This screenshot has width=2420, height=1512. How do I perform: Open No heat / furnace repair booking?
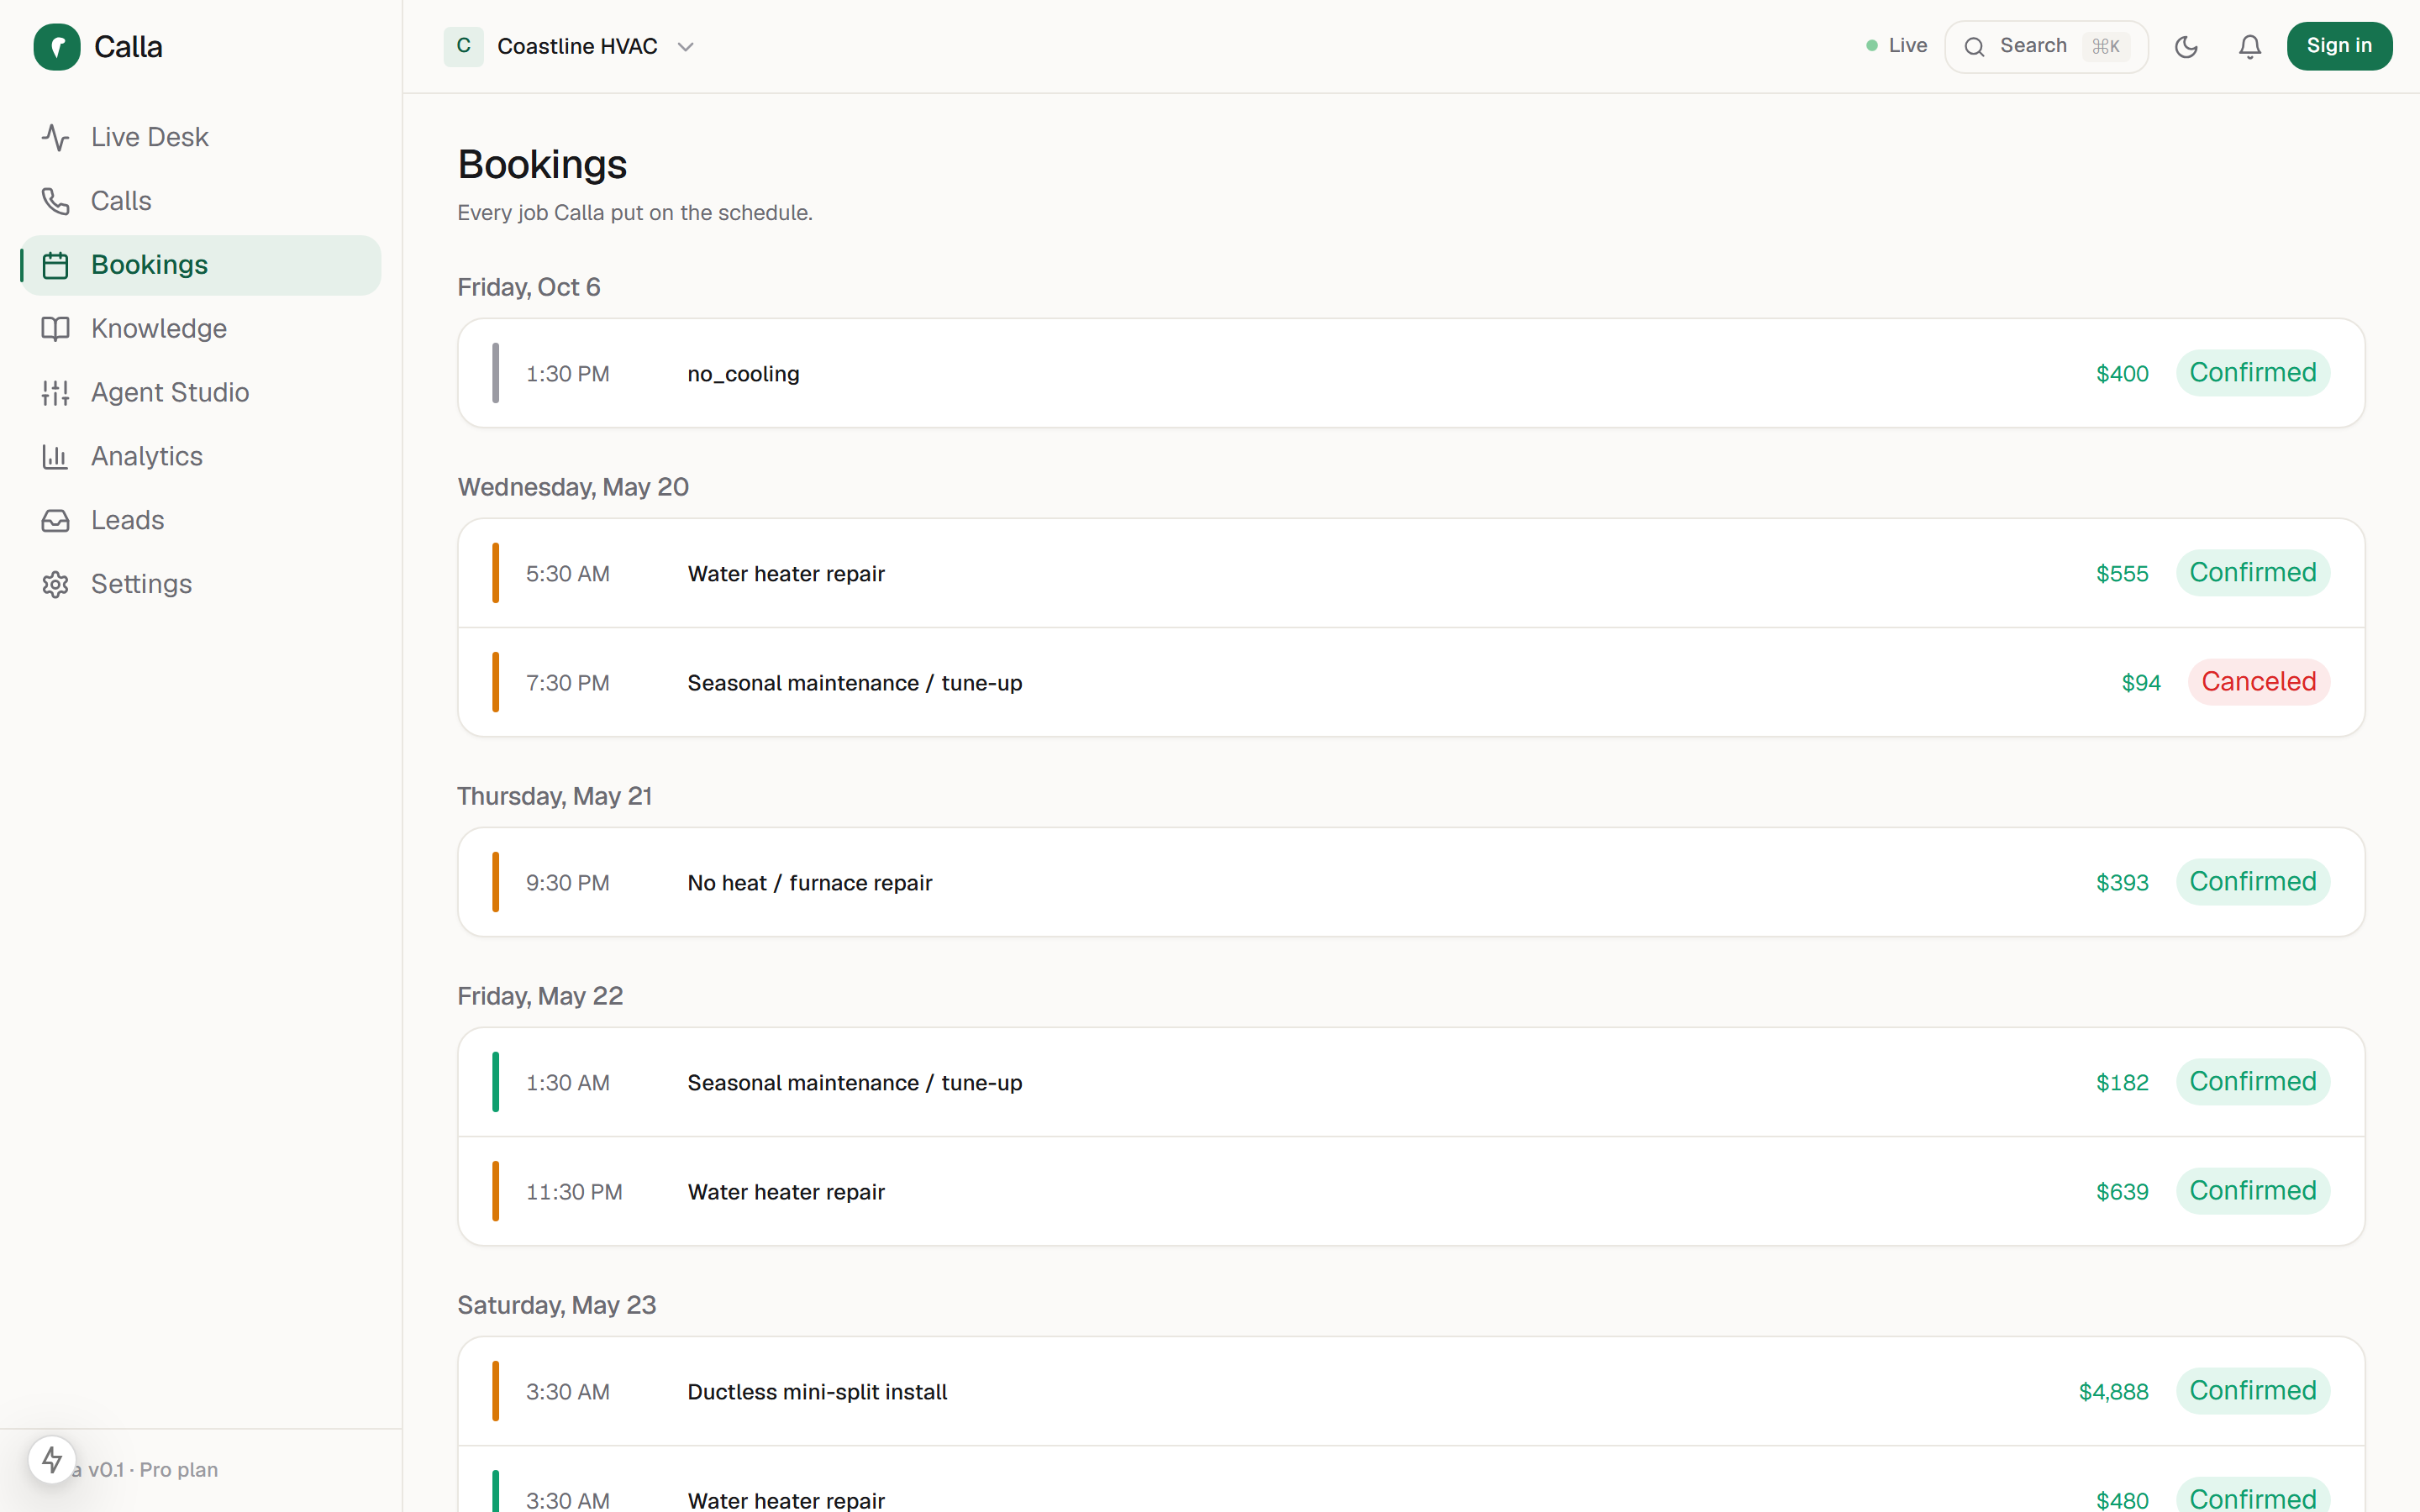1411,882
